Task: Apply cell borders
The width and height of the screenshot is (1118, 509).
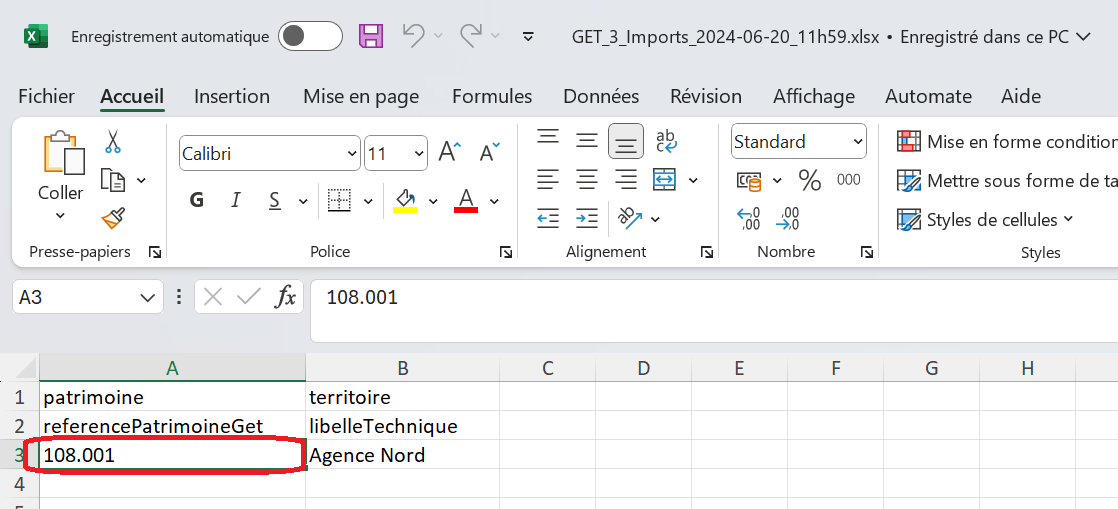Action: coord(340,201)
